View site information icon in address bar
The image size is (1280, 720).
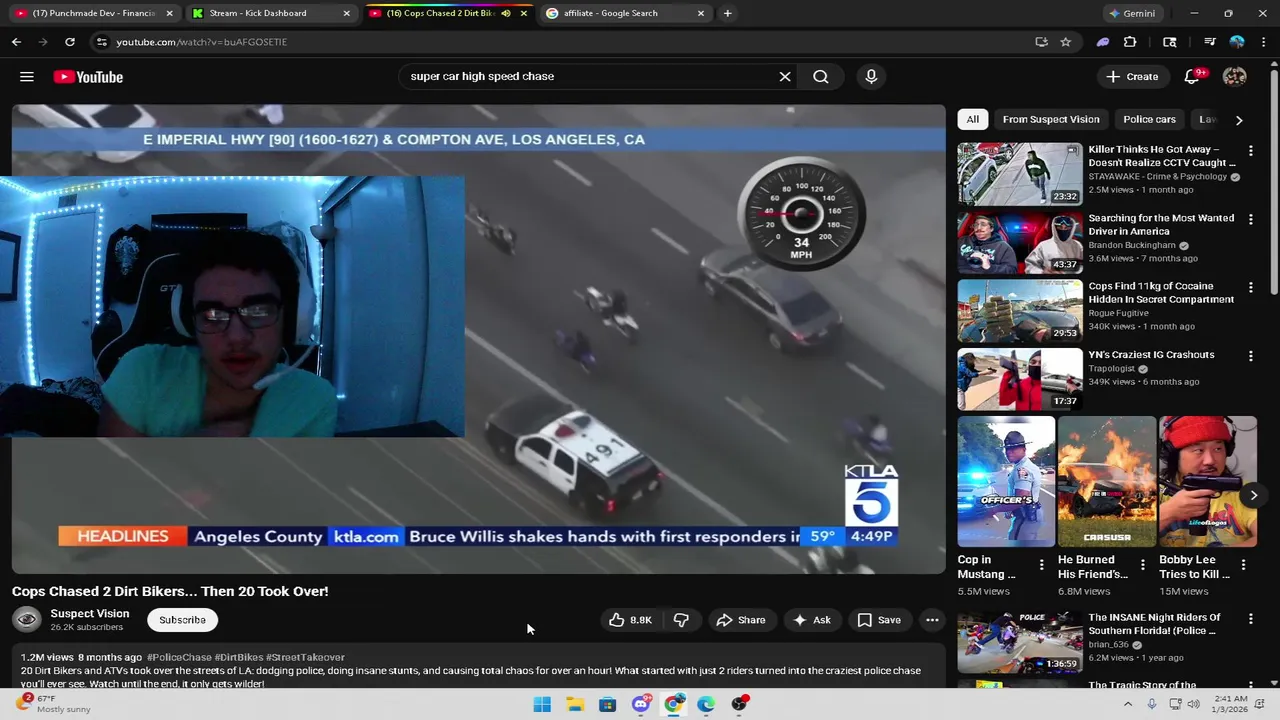point(101,42)
